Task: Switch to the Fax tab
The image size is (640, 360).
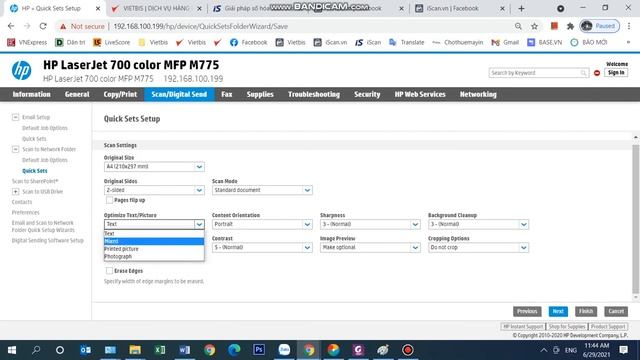Action: click(x=227, y=94)
